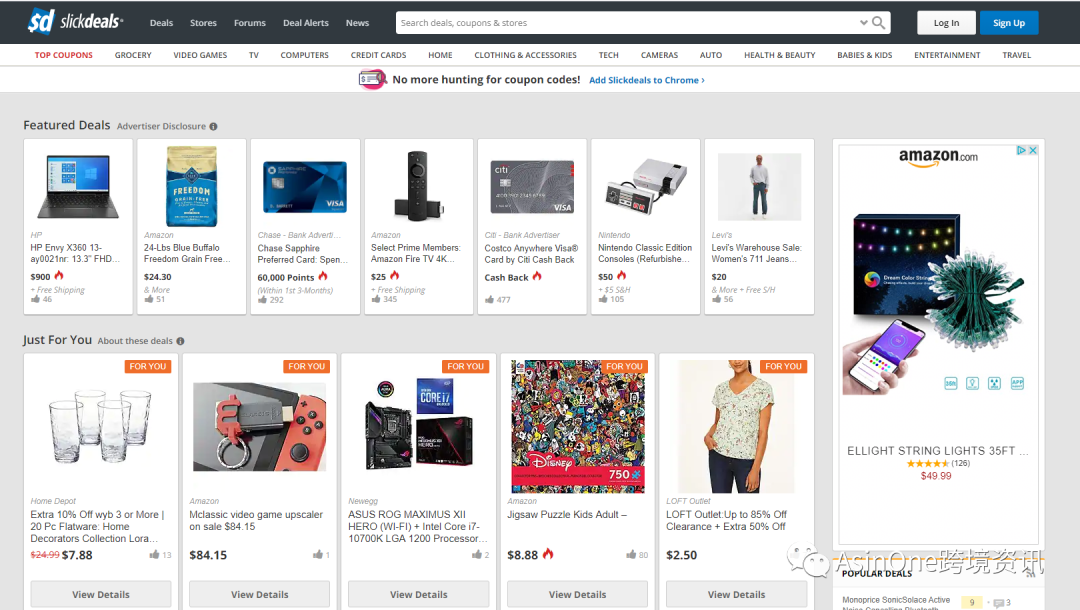Like the Home Depot Flatware deal

(x=154, y=554)
